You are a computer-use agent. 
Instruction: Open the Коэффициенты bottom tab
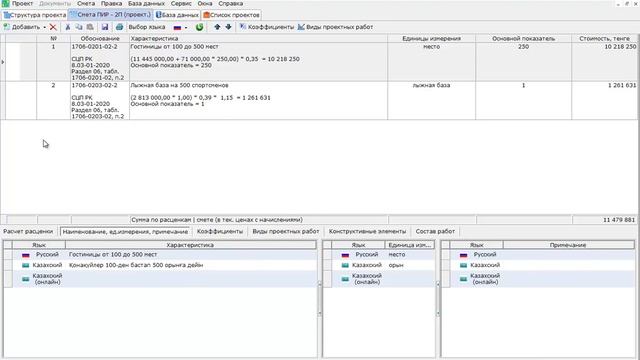point(220,231)
